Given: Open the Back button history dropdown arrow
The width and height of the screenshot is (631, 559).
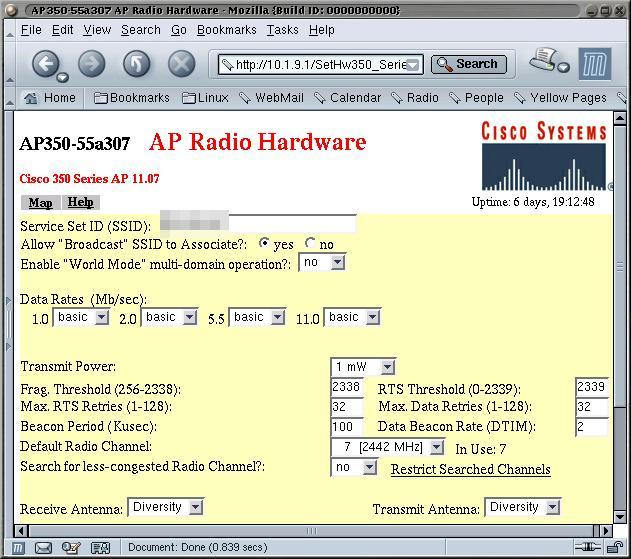Looking at the screenshot, I should click(62, 77).
